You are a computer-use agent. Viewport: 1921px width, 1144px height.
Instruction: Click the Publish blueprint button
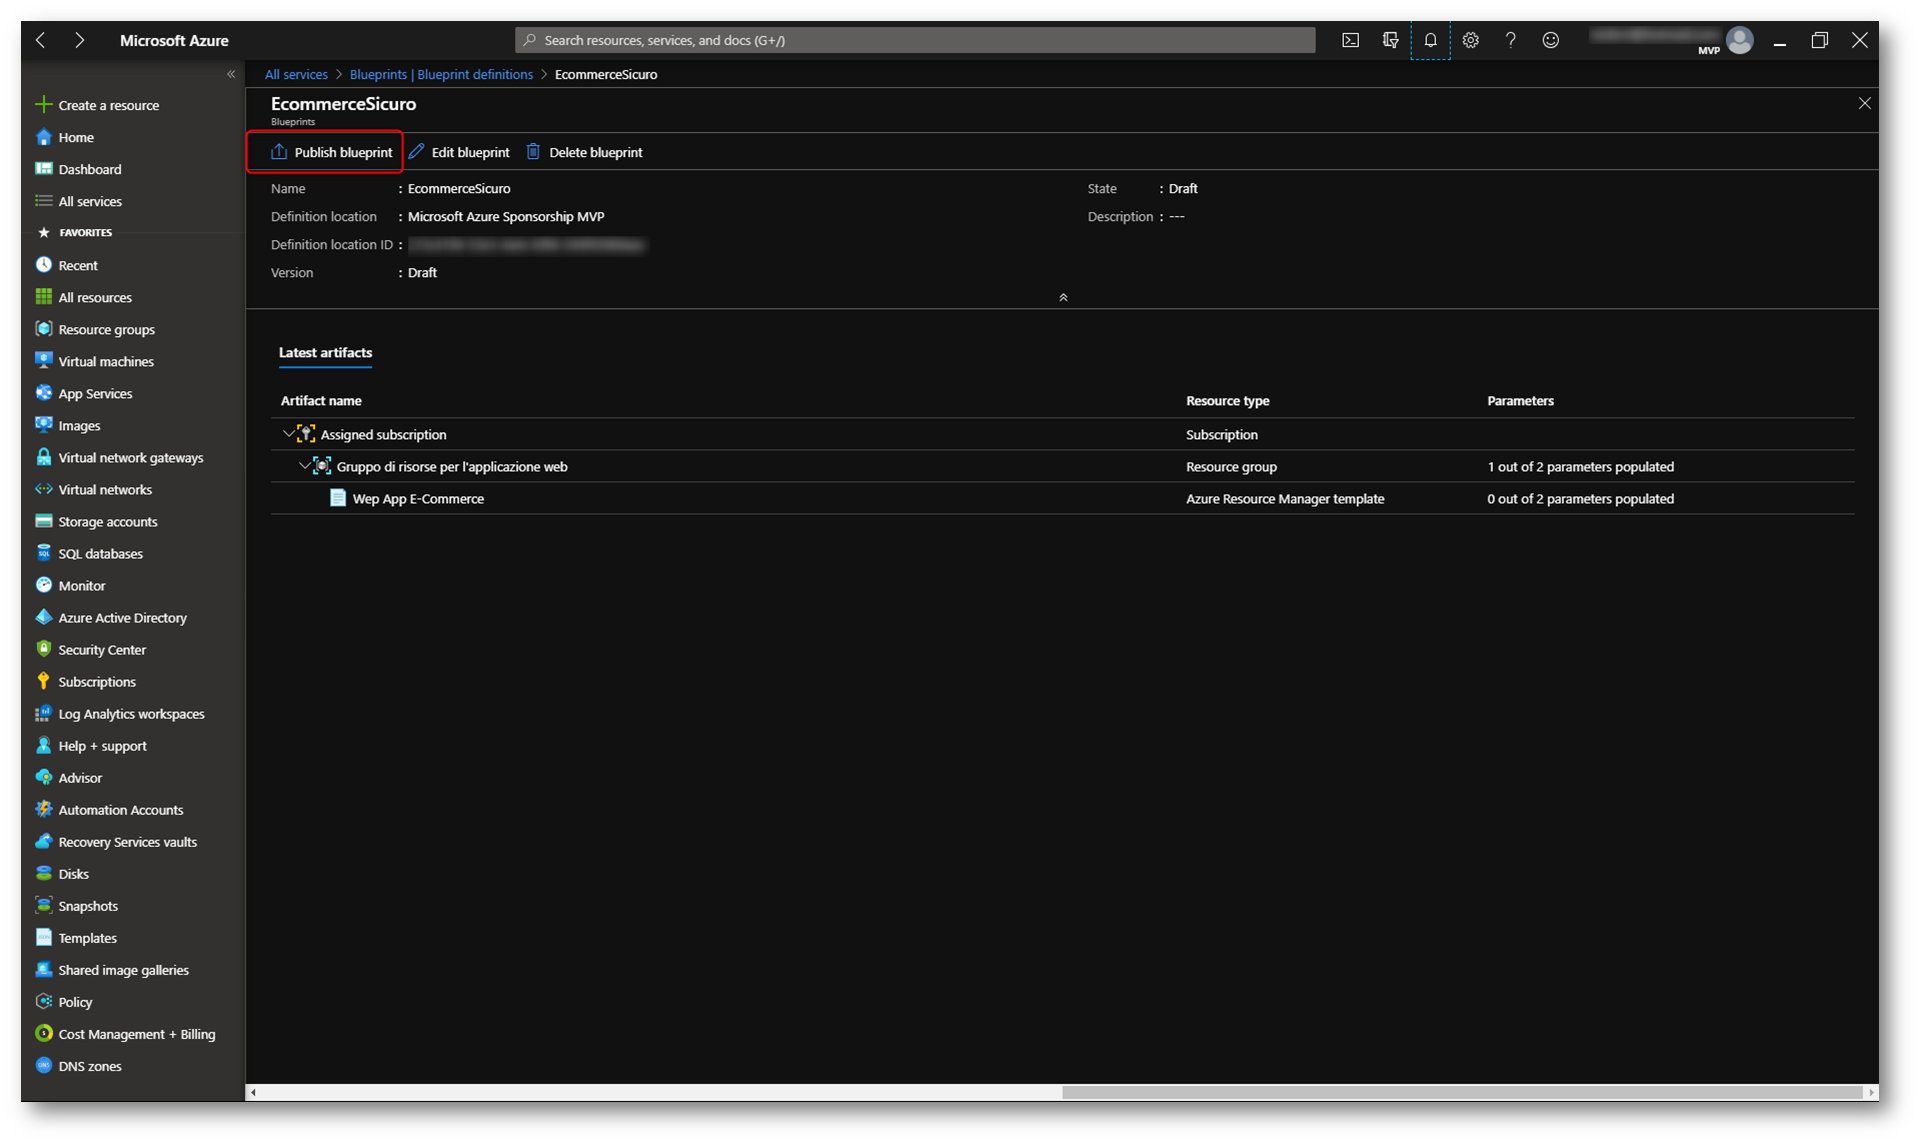pos(331,152)
